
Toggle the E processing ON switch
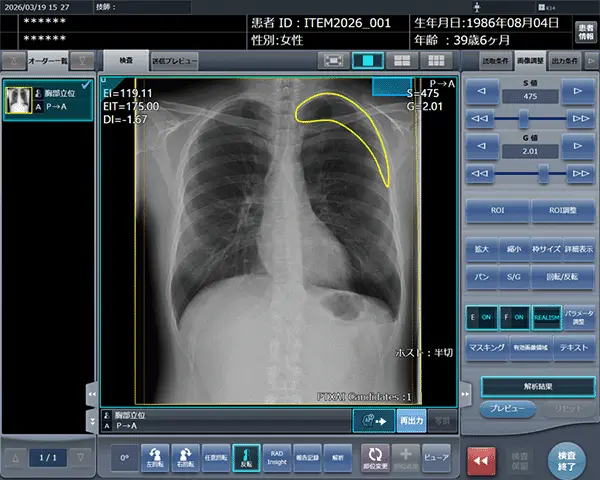tap(483, 315)
